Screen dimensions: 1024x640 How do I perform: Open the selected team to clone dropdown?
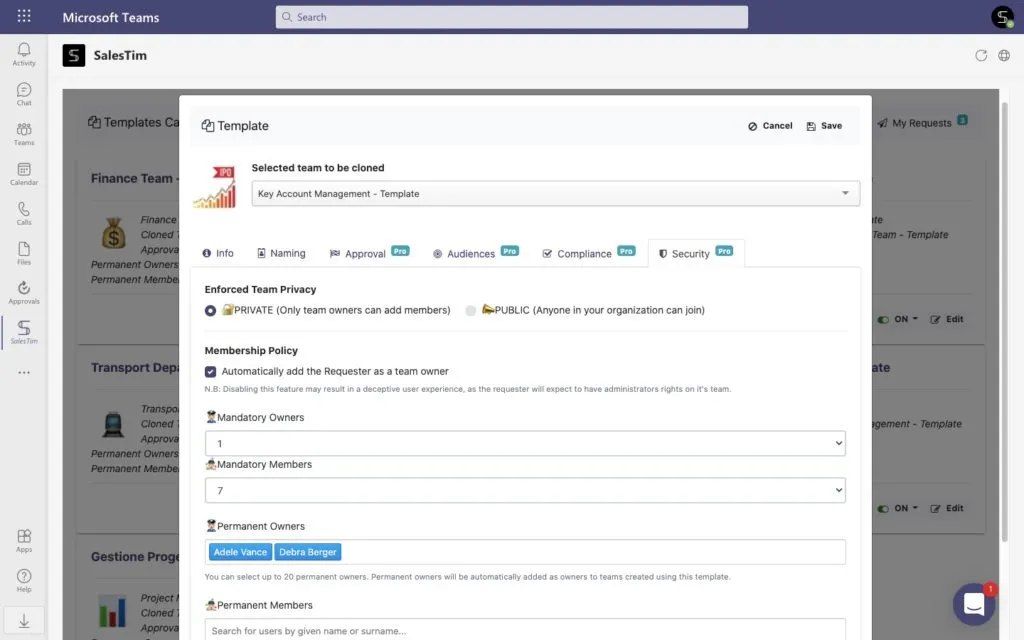(555, 193)
